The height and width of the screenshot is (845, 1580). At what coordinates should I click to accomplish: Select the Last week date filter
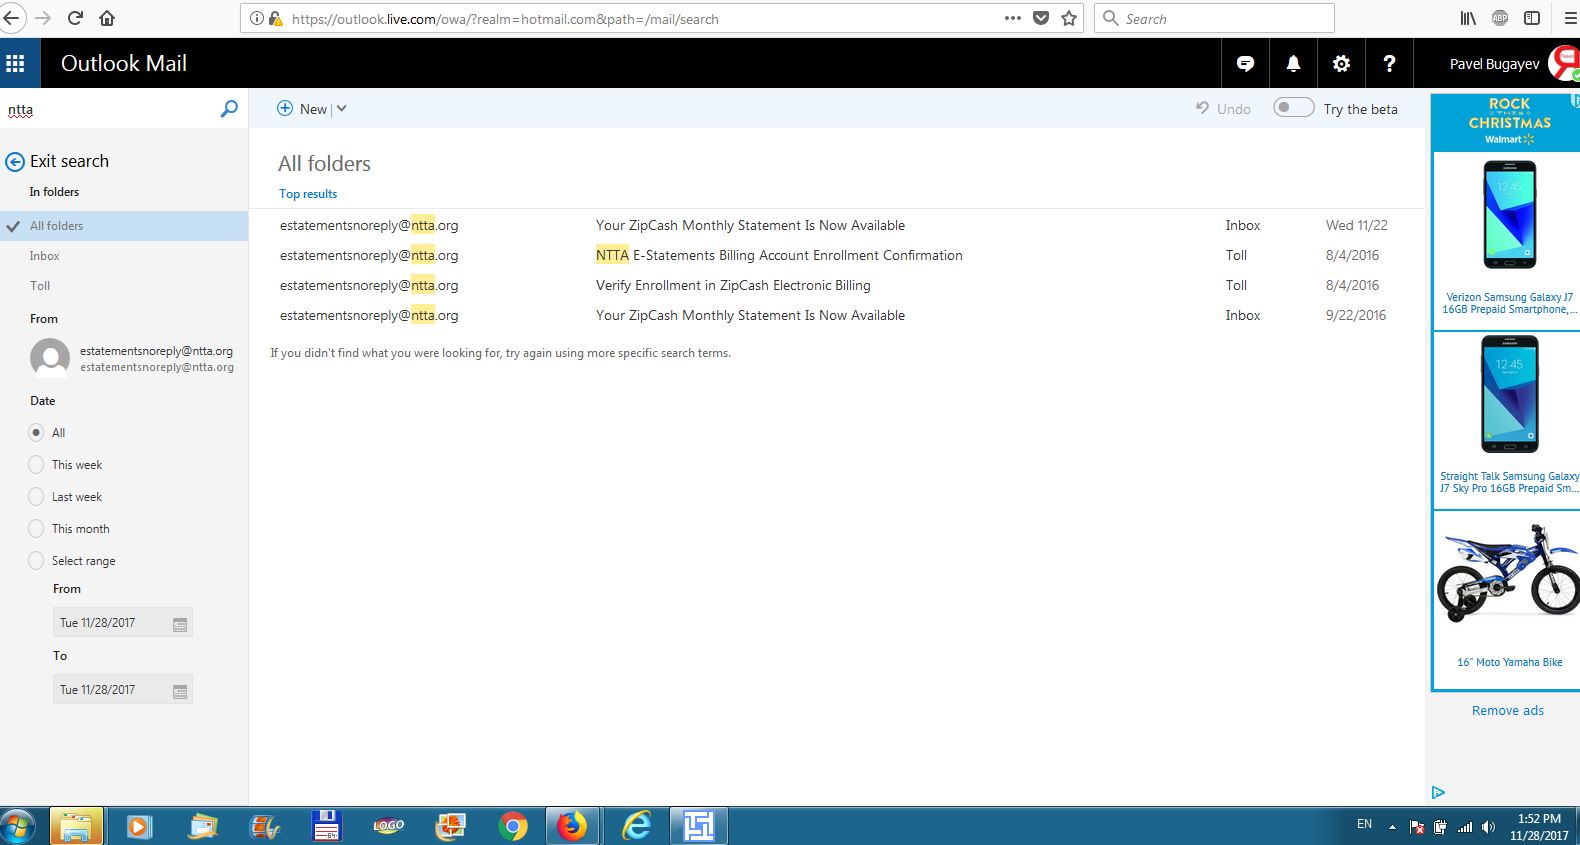(36, 497)
